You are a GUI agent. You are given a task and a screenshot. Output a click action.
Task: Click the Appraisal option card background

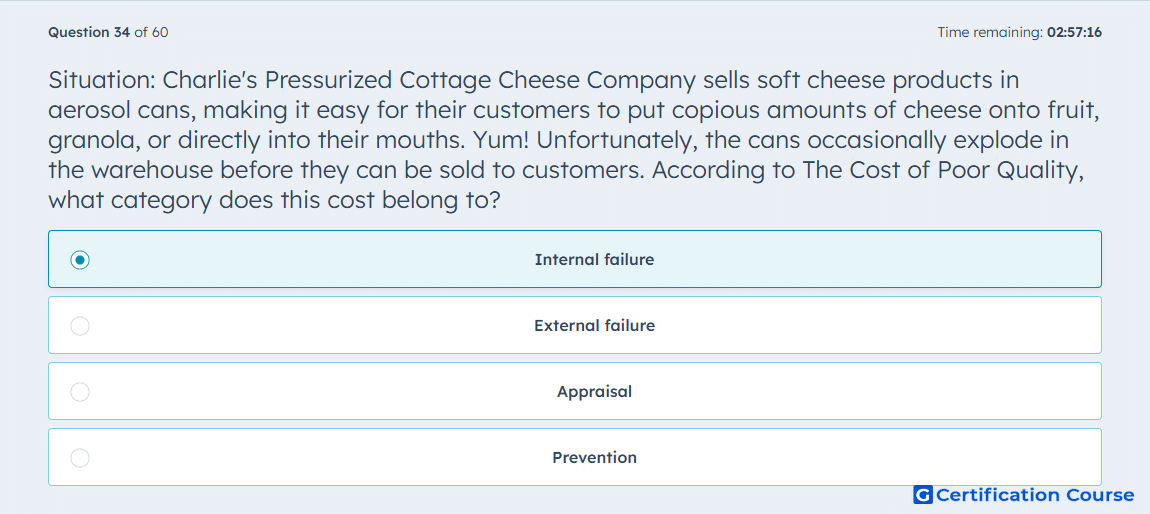point(575,391)
